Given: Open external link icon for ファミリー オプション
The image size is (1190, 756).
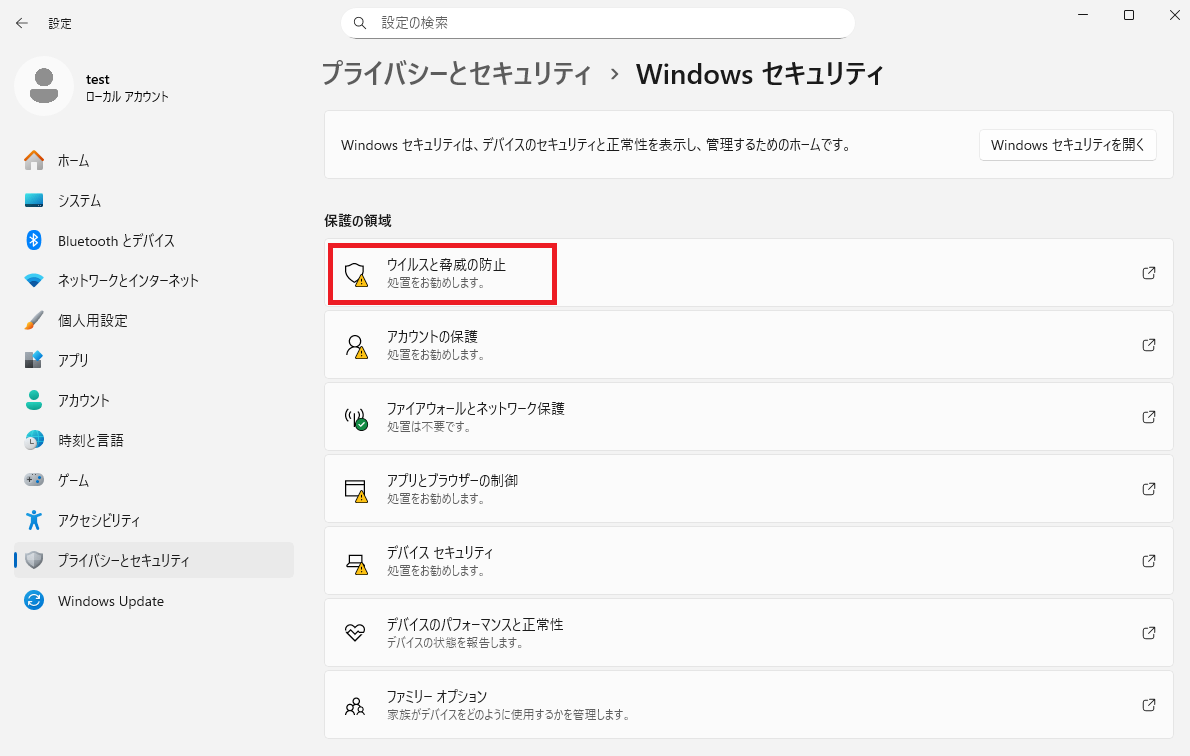Looking at the screenshot, I should [x=1149, y=705].
